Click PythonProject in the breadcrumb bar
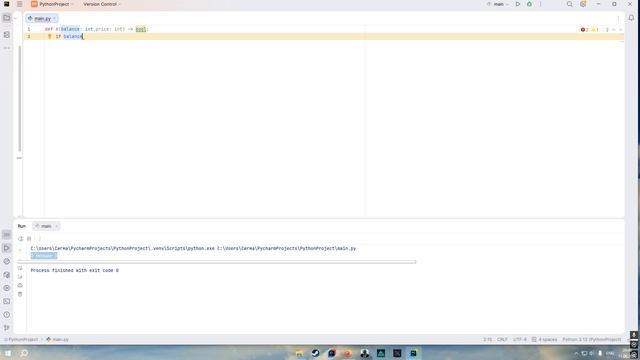The image size is (640, 360). 21,340
